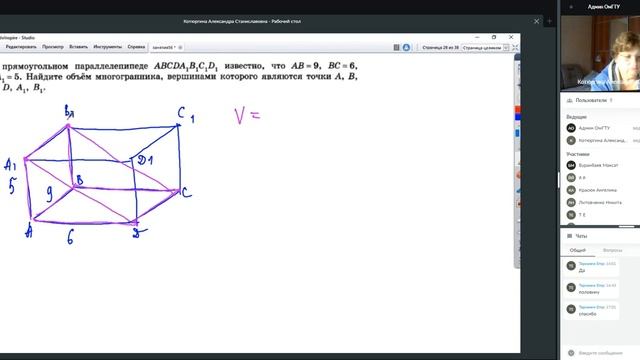
Task: Click the page counter text in toolbar
Action: click(x=440, y=48)
